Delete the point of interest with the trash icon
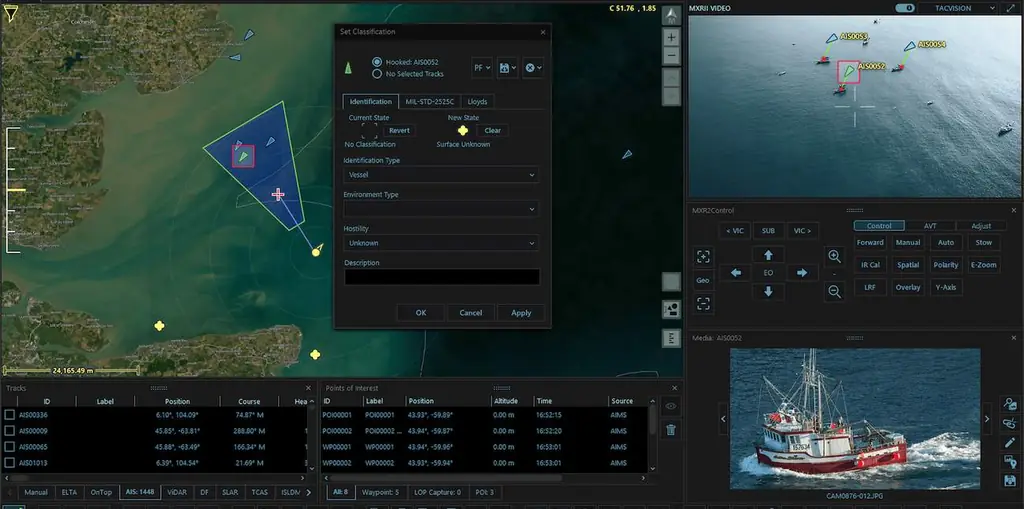The height and width of the screenshot is (509, 1024). pyautogui.click(x=671, y=429)
